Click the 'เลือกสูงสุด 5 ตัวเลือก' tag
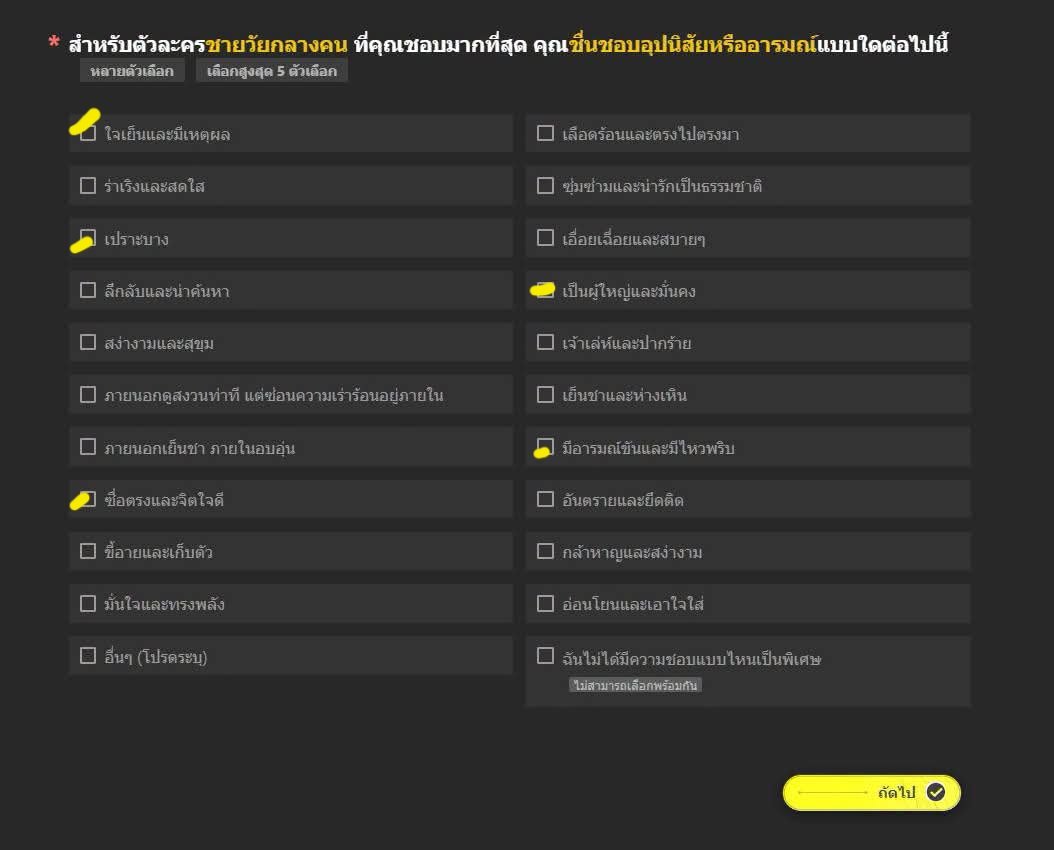Viewport: 1054px width, 850px height. (x=272, y=71)
